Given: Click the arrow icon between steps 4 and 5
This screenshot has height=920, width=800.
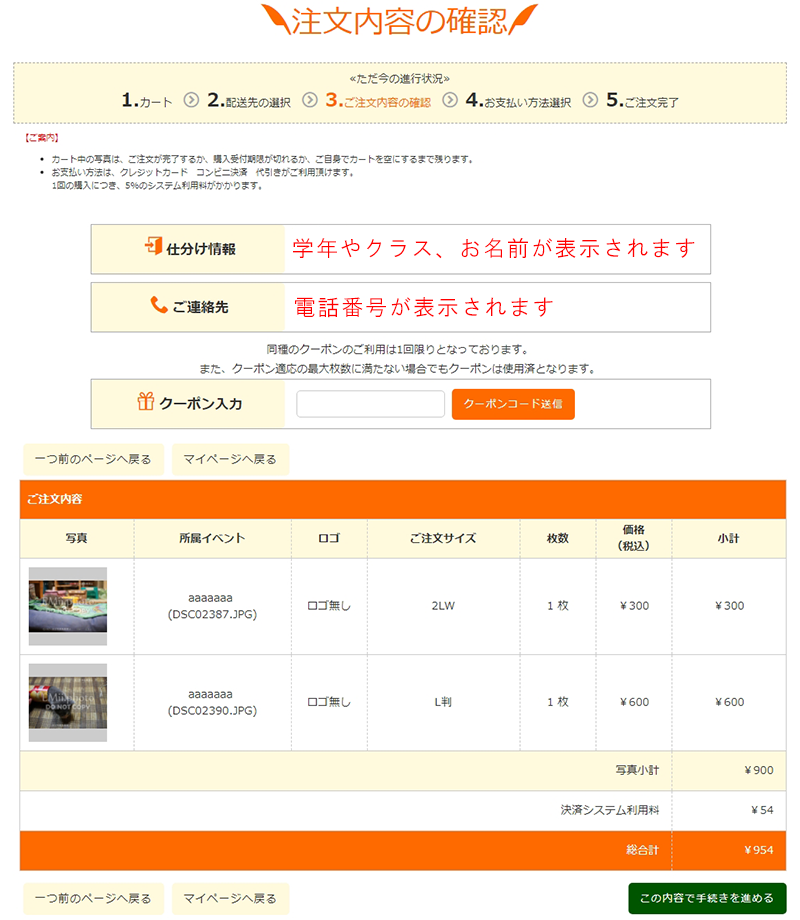Looking at the screenshot, I should 590,100.
